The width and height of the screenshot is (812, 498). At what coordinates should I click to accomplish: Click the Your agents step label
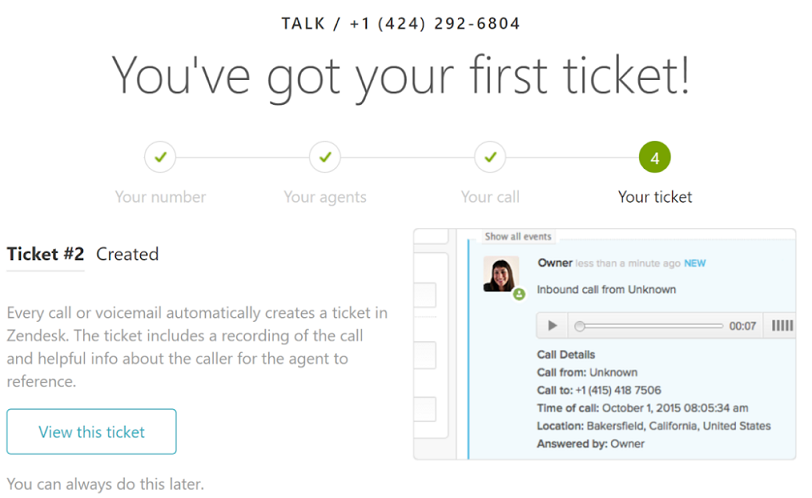[325, 197]
